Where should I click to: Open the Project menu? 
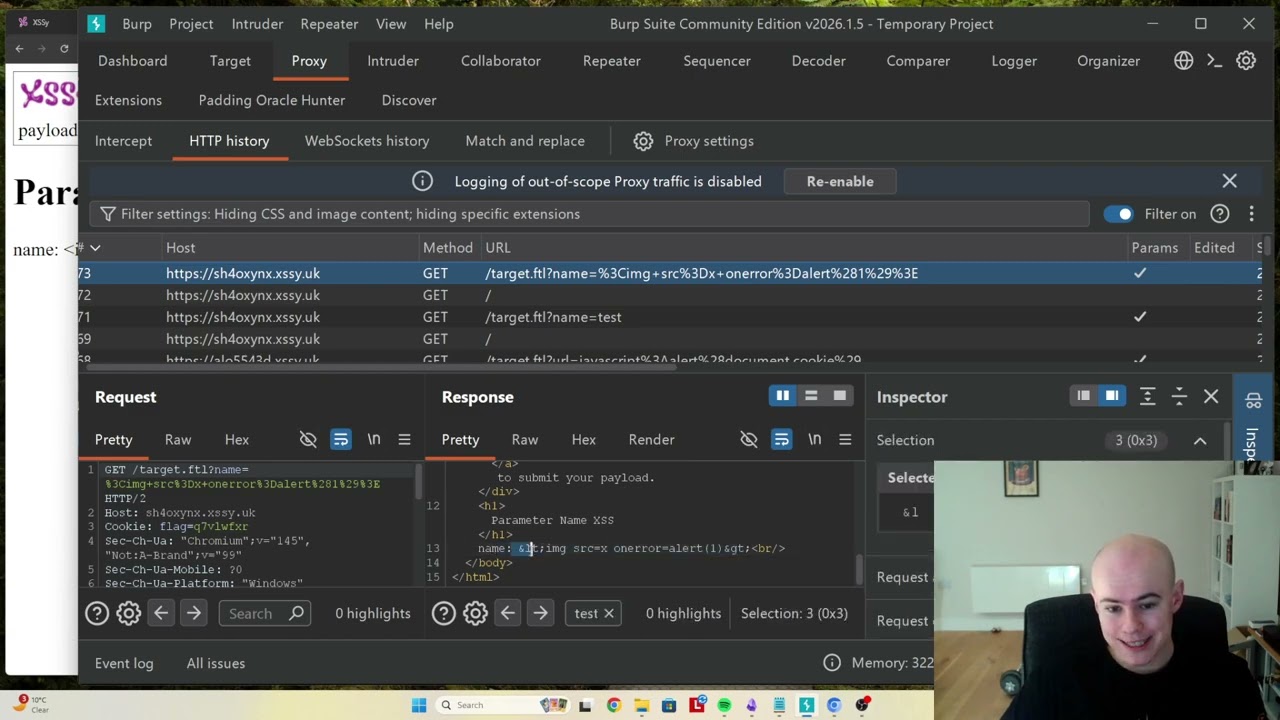(x=191, y=24)
